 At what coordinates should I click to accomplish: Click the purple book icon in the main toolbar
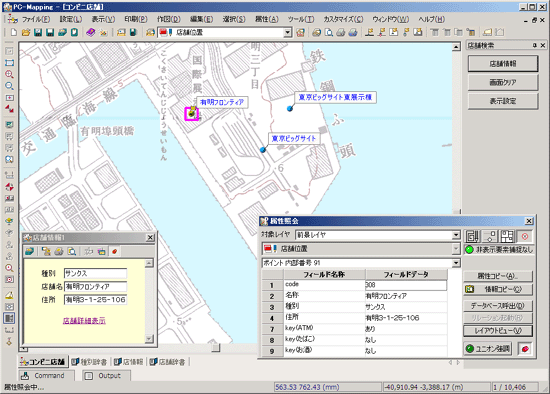(90, 33)
